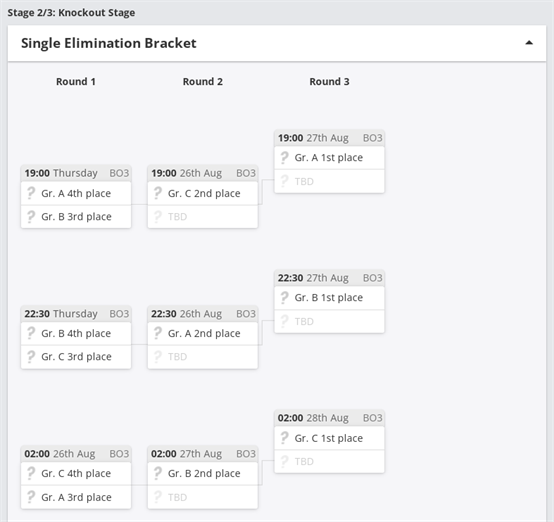This screenshot has height=522, width=554.
Task: Select Gr. B 4th place team row
Action: click(76, 333)
